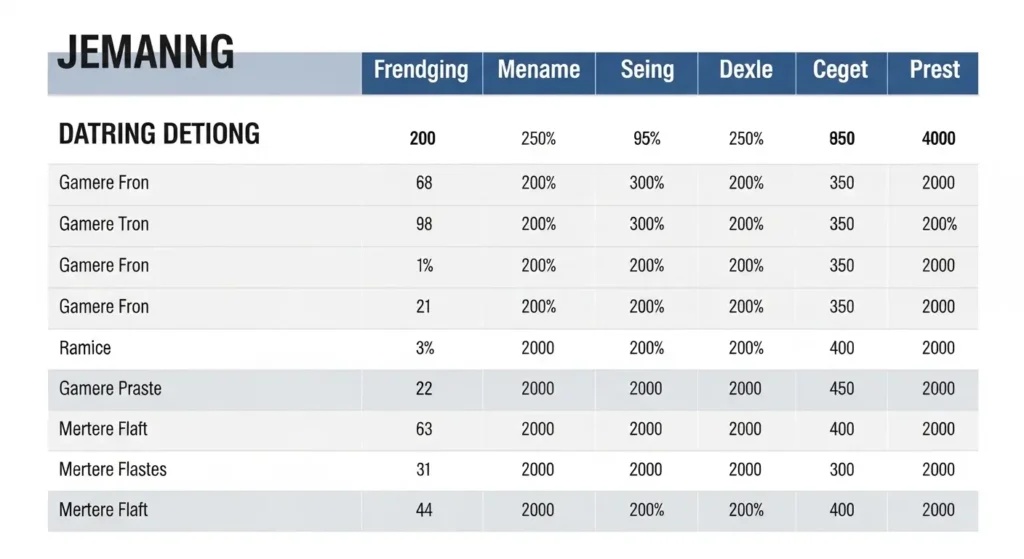Viewport: 1024px width, 559px height.
Task: Select the 300 cell in Ceget column
Action: coord(842,469)
